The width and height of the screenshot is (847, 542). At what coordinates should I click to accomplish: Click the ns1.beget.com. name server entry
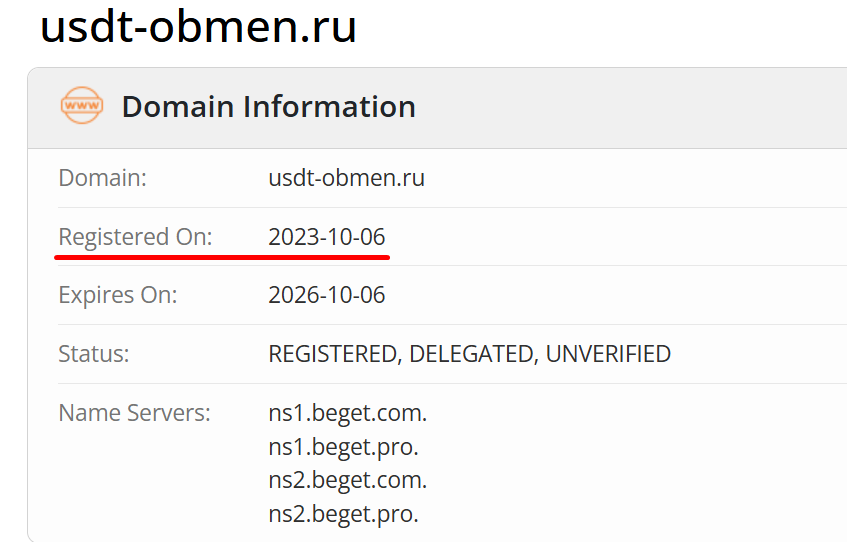(347, 412)
